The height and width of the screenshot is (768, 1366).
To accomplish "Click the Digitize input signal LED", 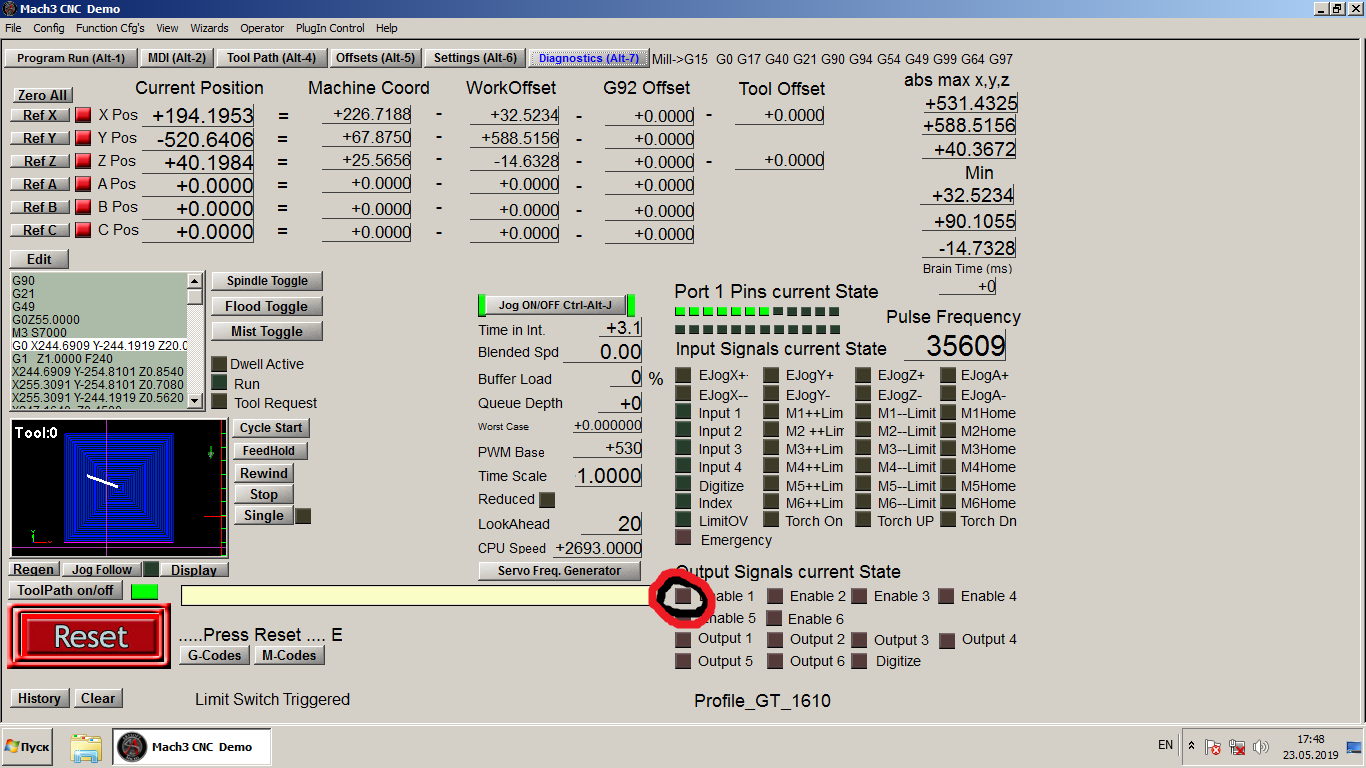I will point(684,485).
